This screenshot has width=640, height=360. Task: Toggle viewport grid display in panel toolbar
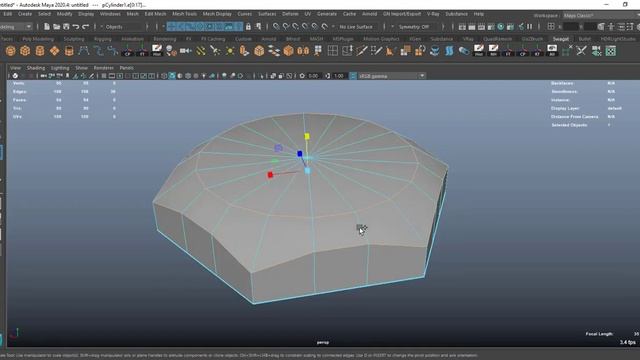point(104,76)
